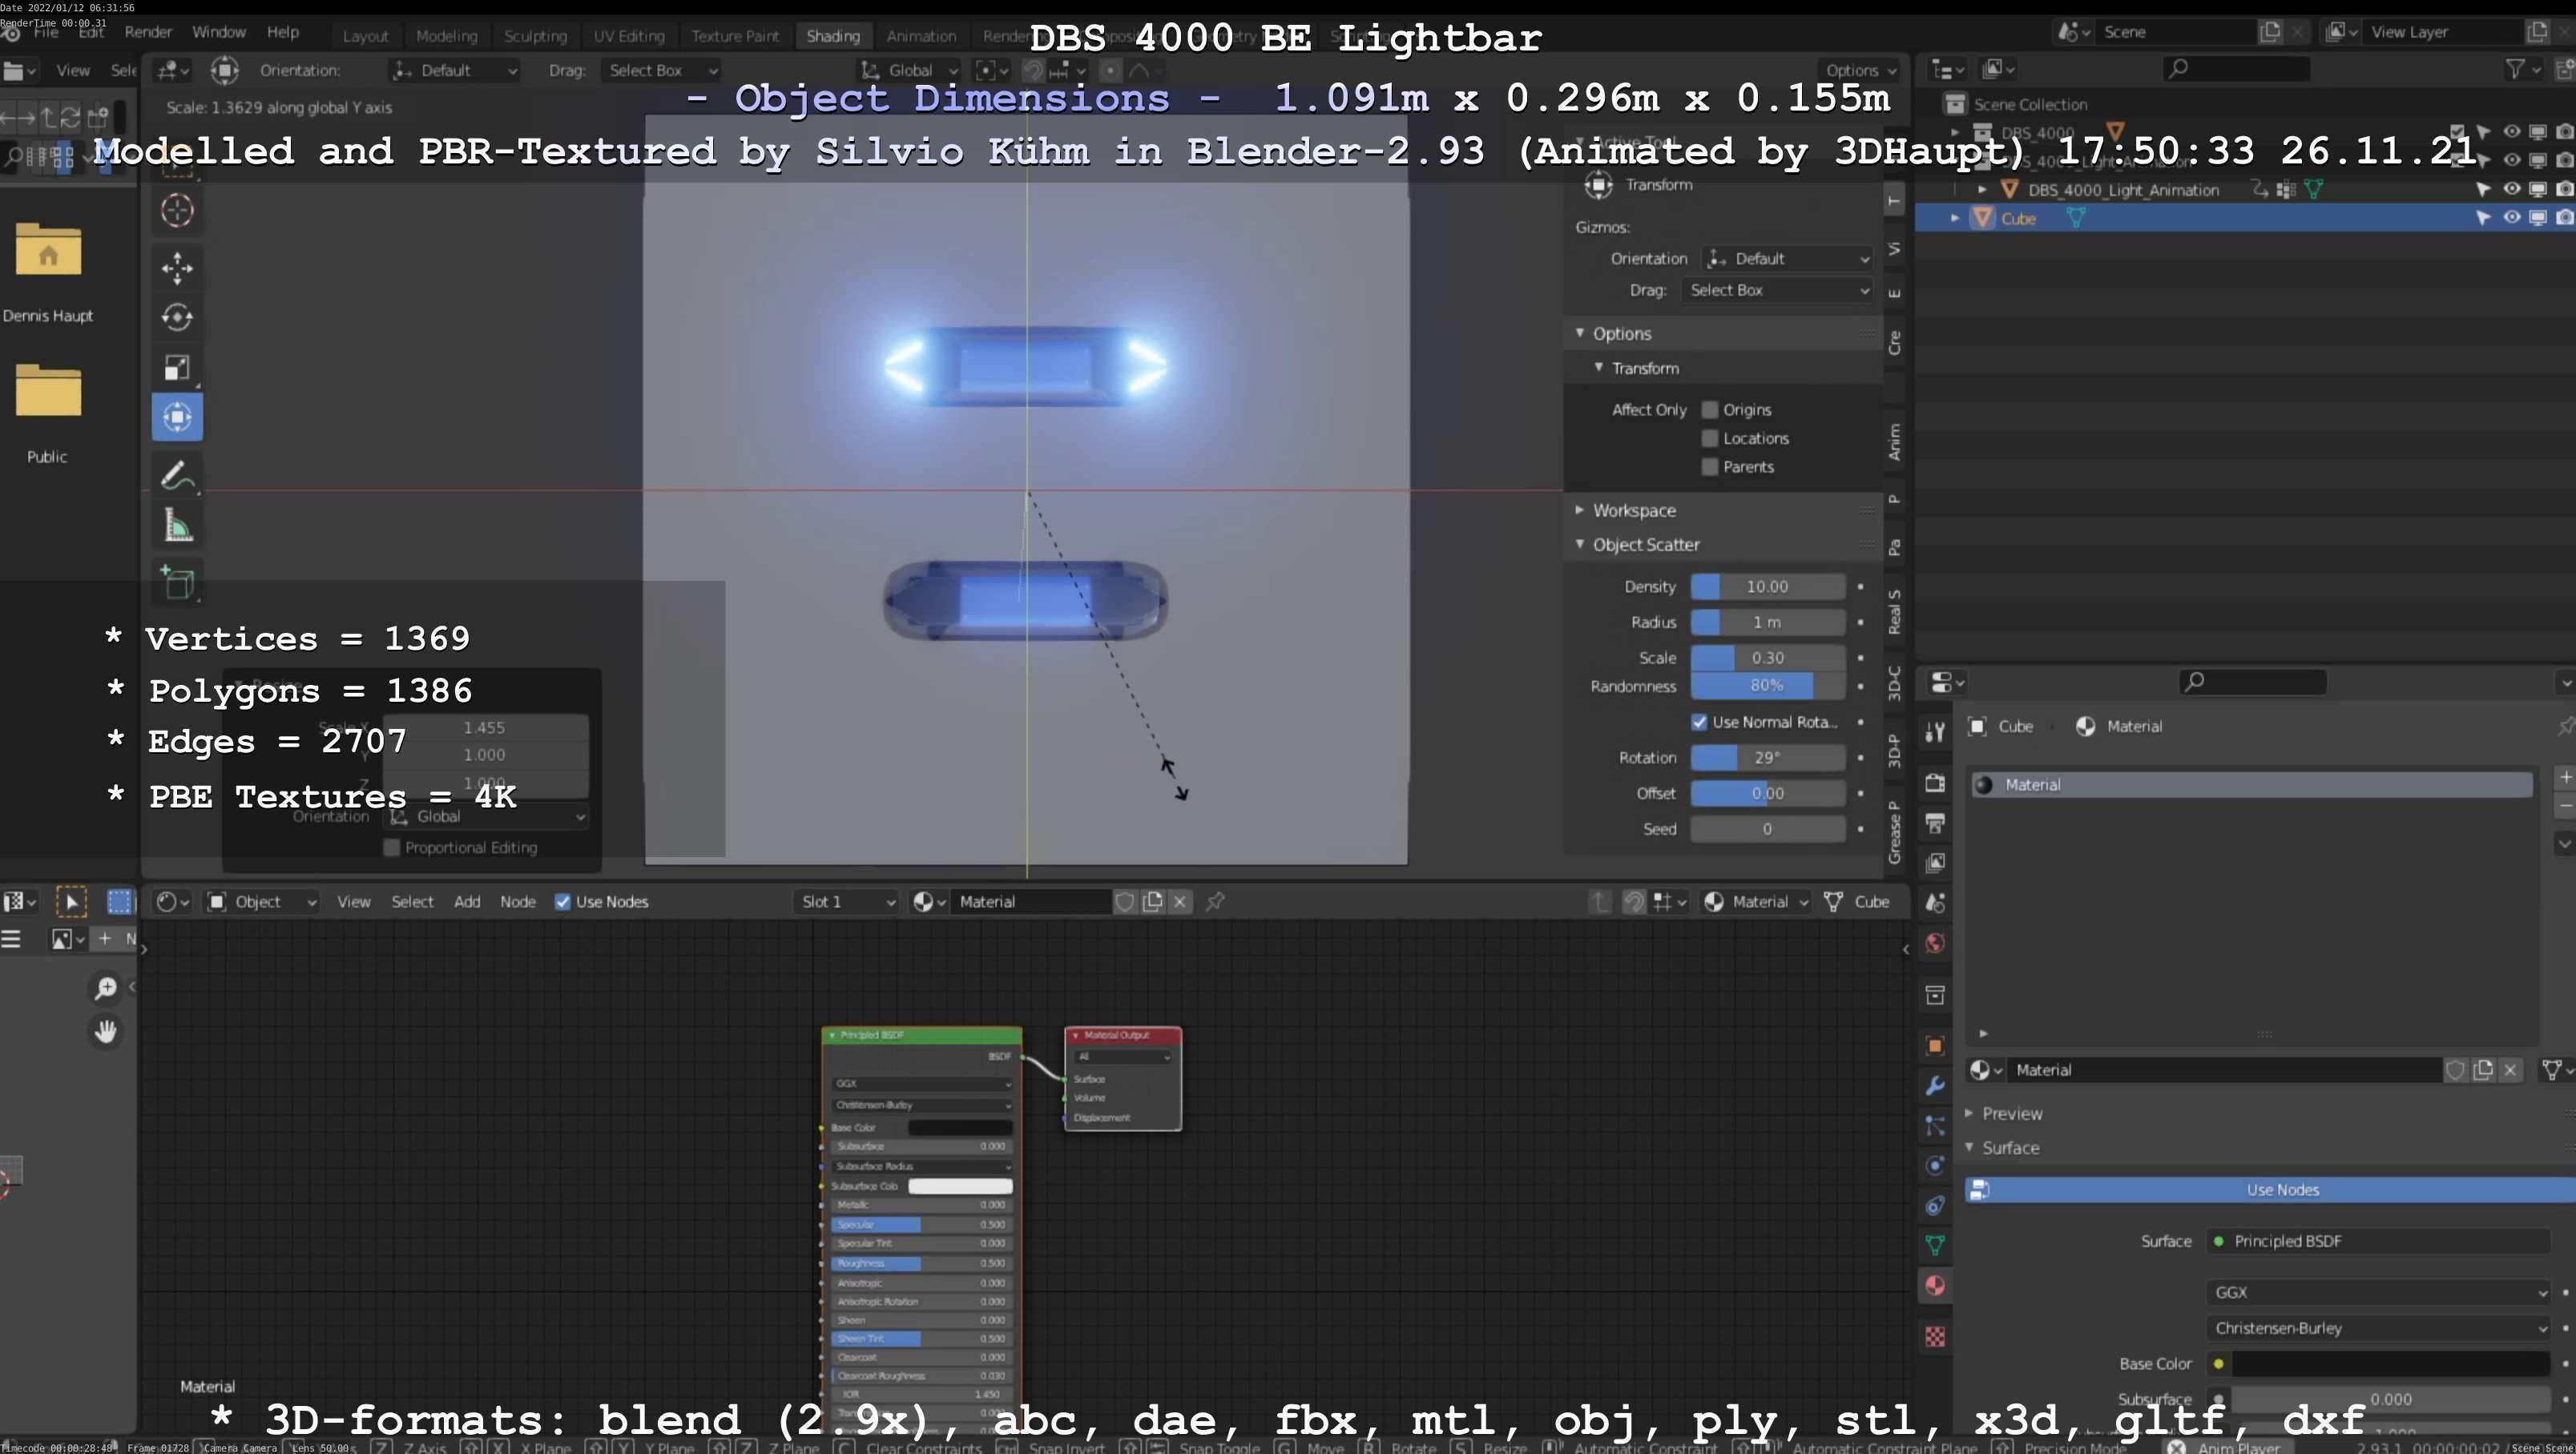This screenshot has height=1454, width=2576.
Task: Open the Scene properties tab
Action: tap(1935, 903)
